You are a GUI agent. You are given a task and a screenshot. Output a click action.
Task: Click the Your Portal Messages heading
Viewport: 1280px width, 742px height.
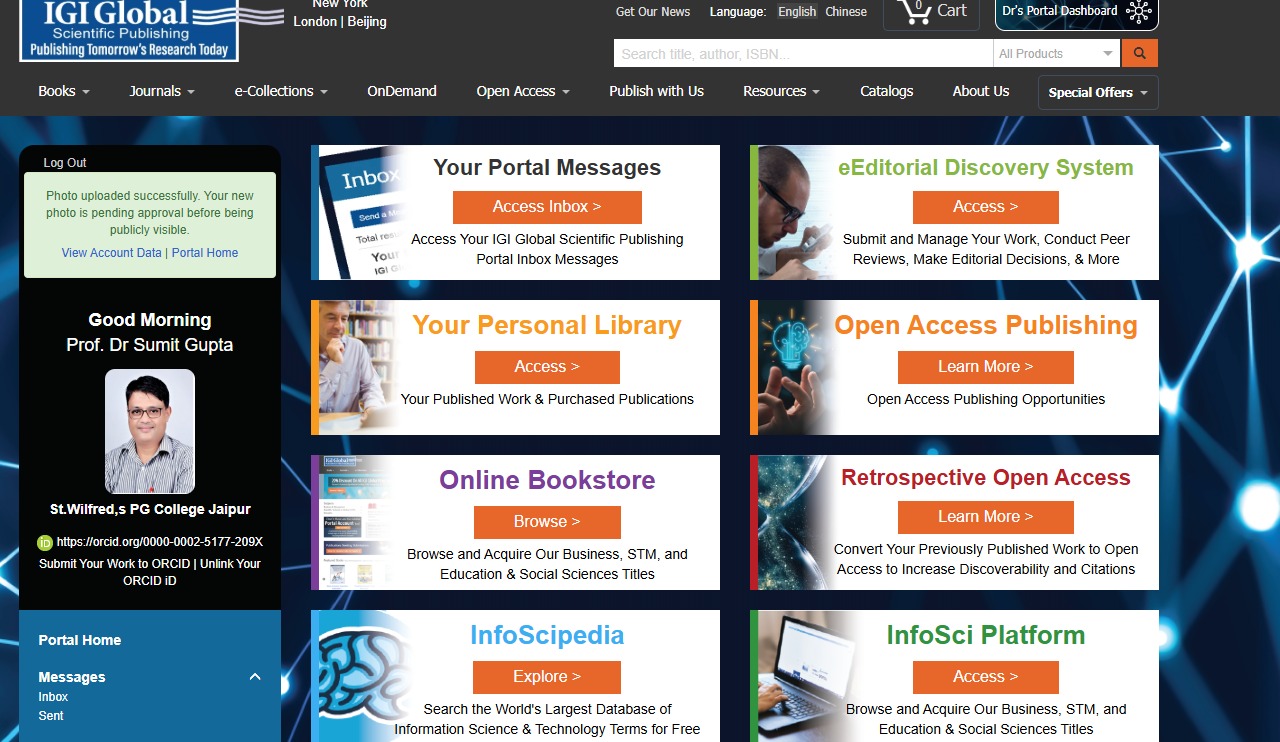click(547, 168)
